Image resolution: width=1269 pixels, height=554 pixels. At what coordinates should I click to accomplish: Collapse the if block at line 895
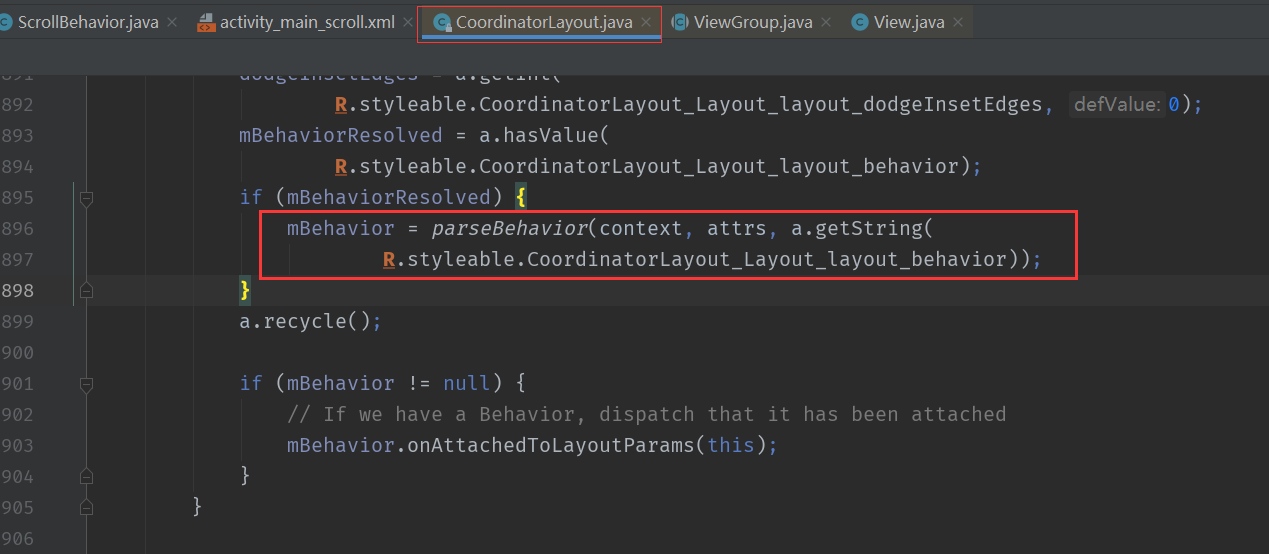click(86, 198)
